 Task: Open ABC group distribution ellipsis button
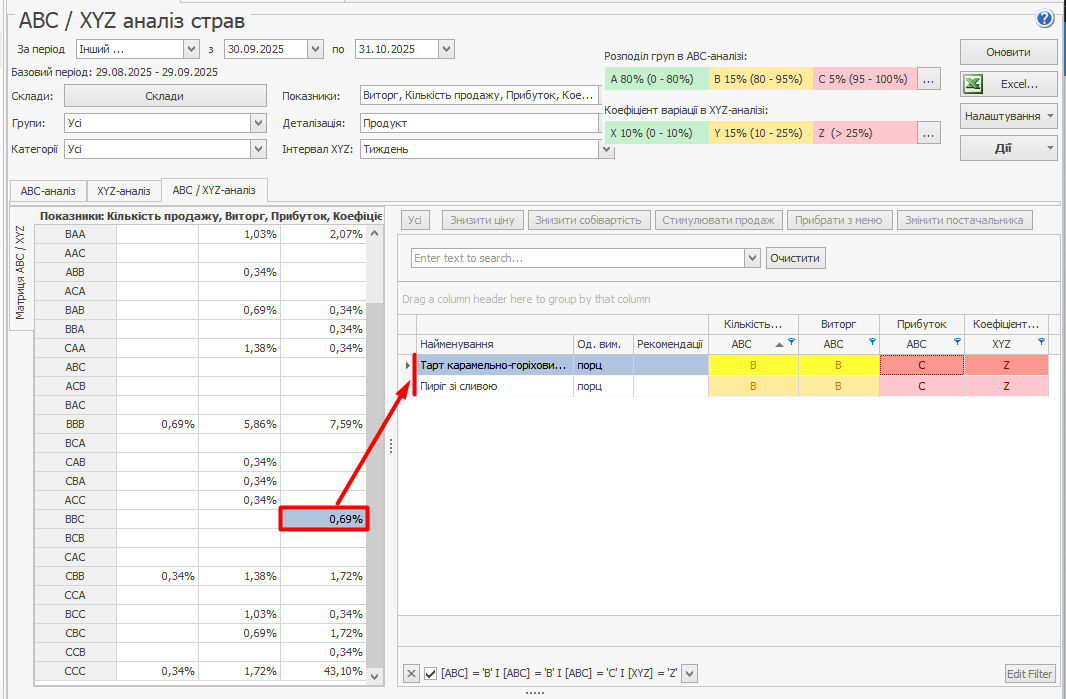(929, 78)
